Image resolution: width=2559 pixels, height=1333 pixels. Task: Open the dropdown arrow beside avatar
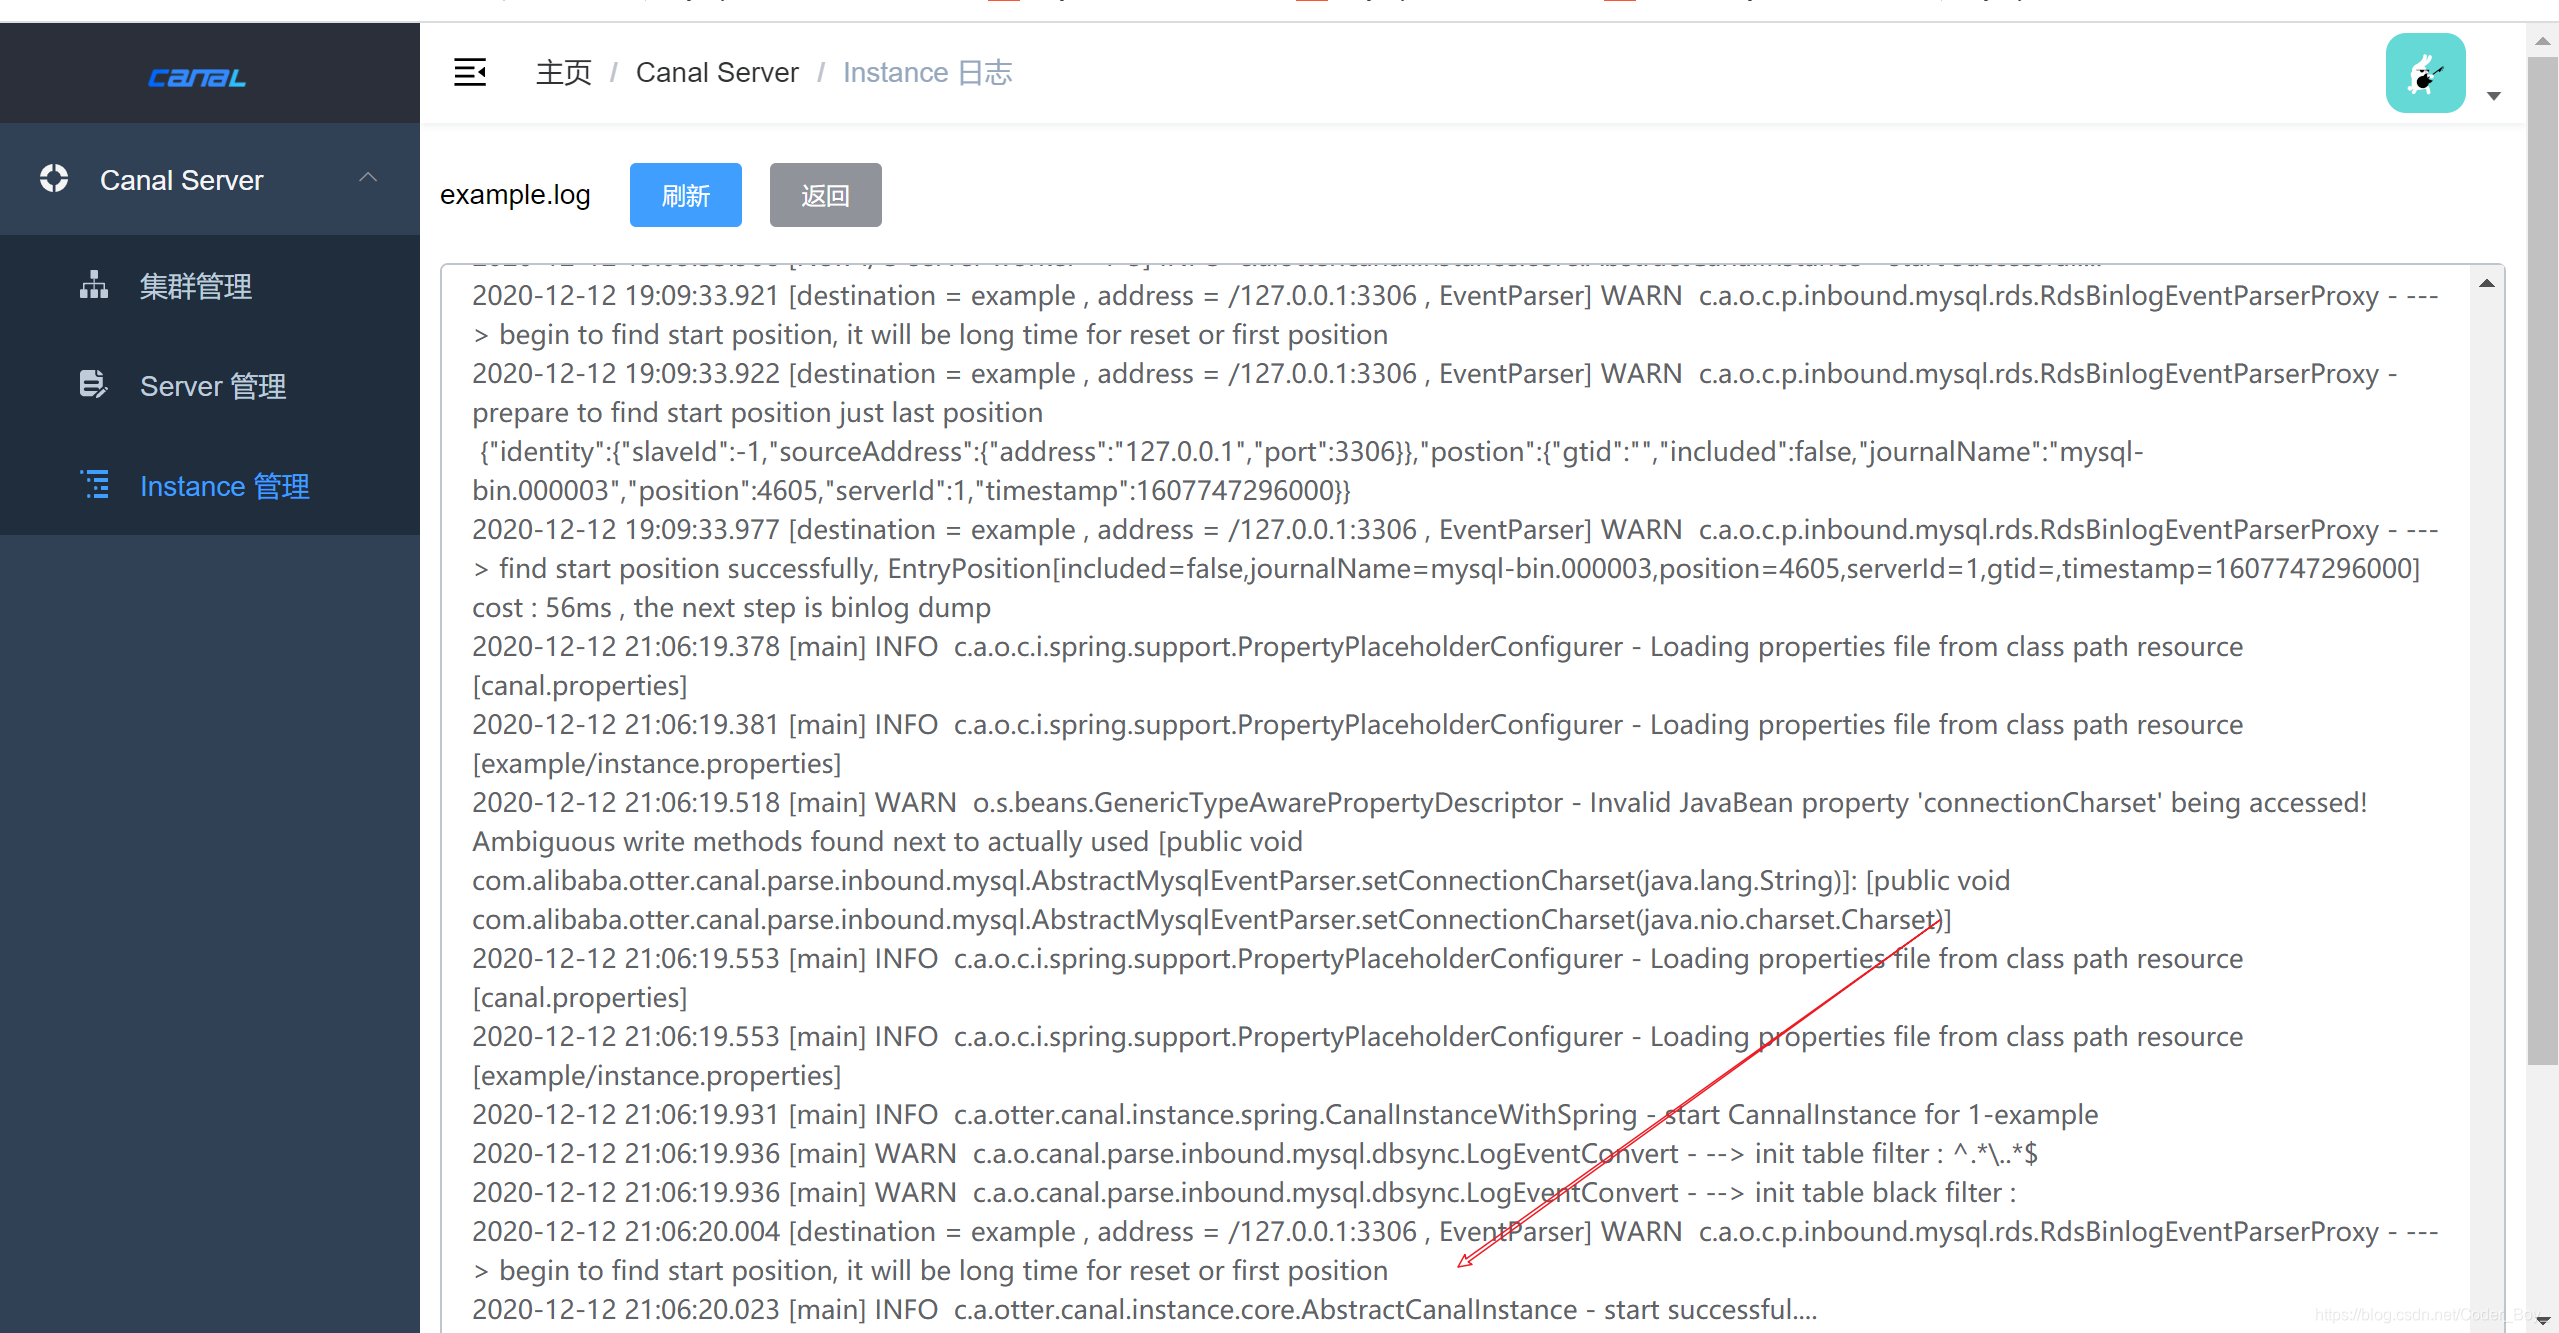pyautogui.click(x=2494, y=96)
